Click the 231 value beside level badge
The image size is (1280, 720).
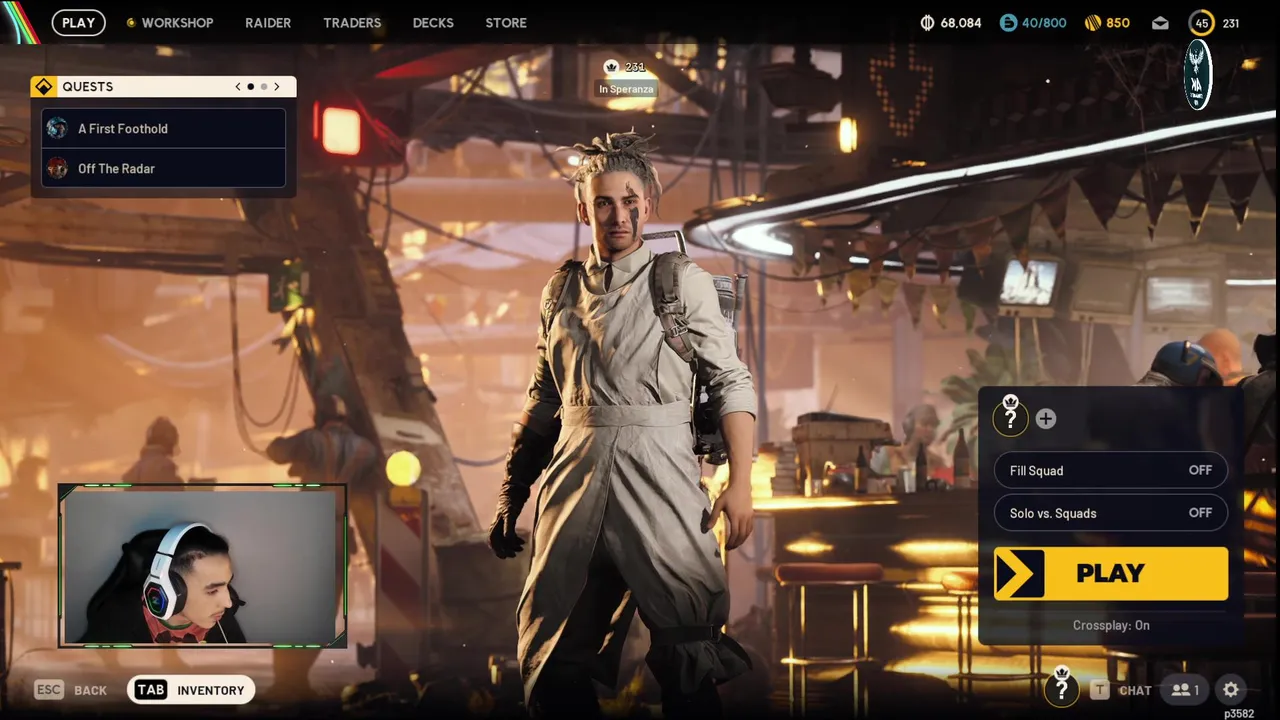click(1231, 23)
